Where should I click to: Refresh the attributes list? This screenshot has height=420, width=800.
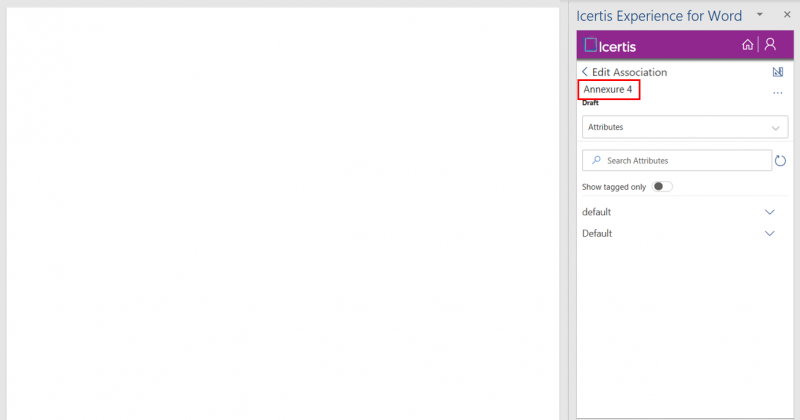(780, 161)
